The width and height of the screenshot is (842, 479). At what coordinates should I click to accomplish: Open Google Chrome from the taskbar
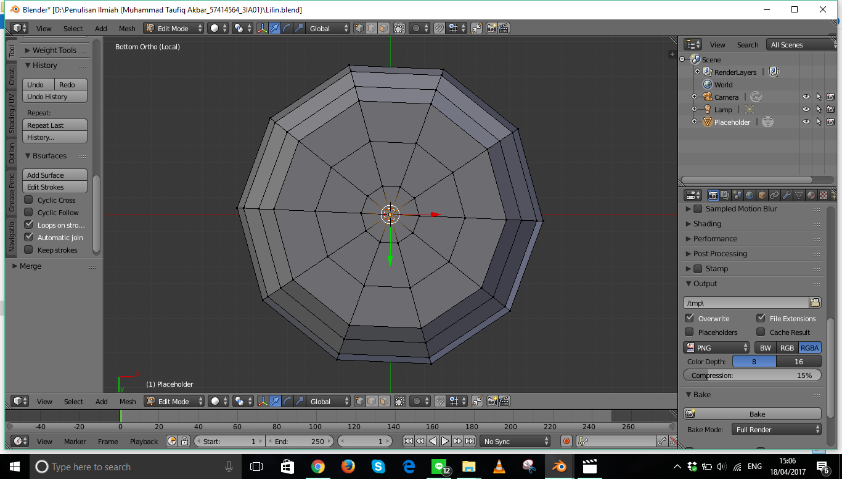pyautogui.click(x=317, y=467)
